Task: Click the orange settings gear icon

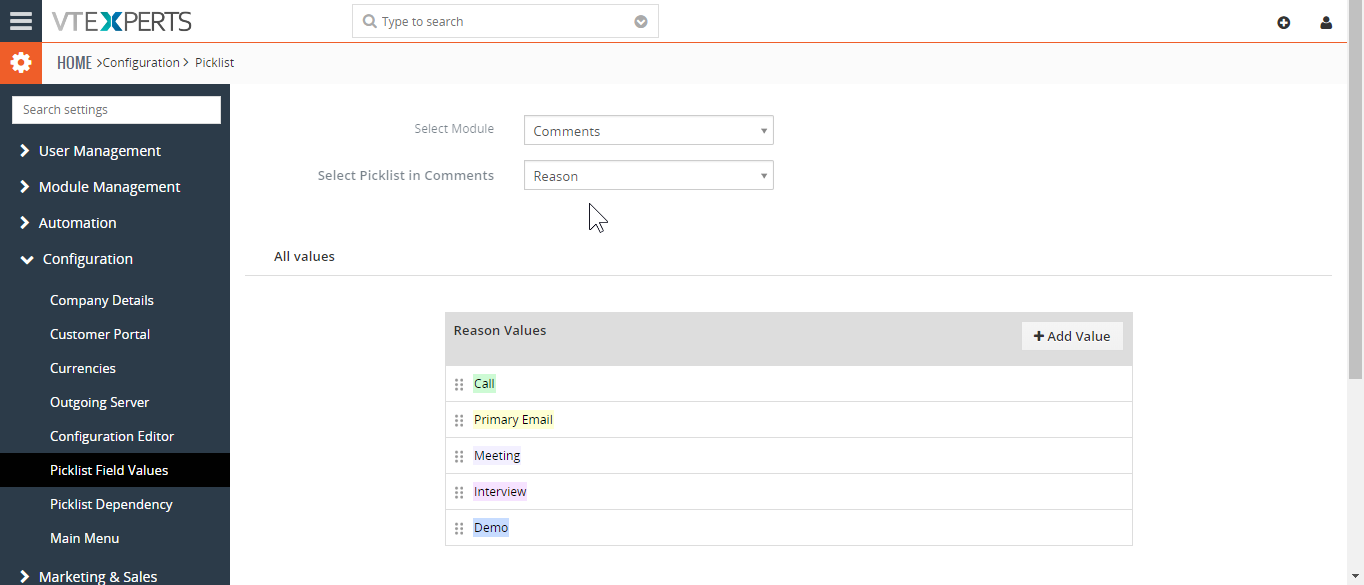Action: pyautogui.click(x=21, y=63)
